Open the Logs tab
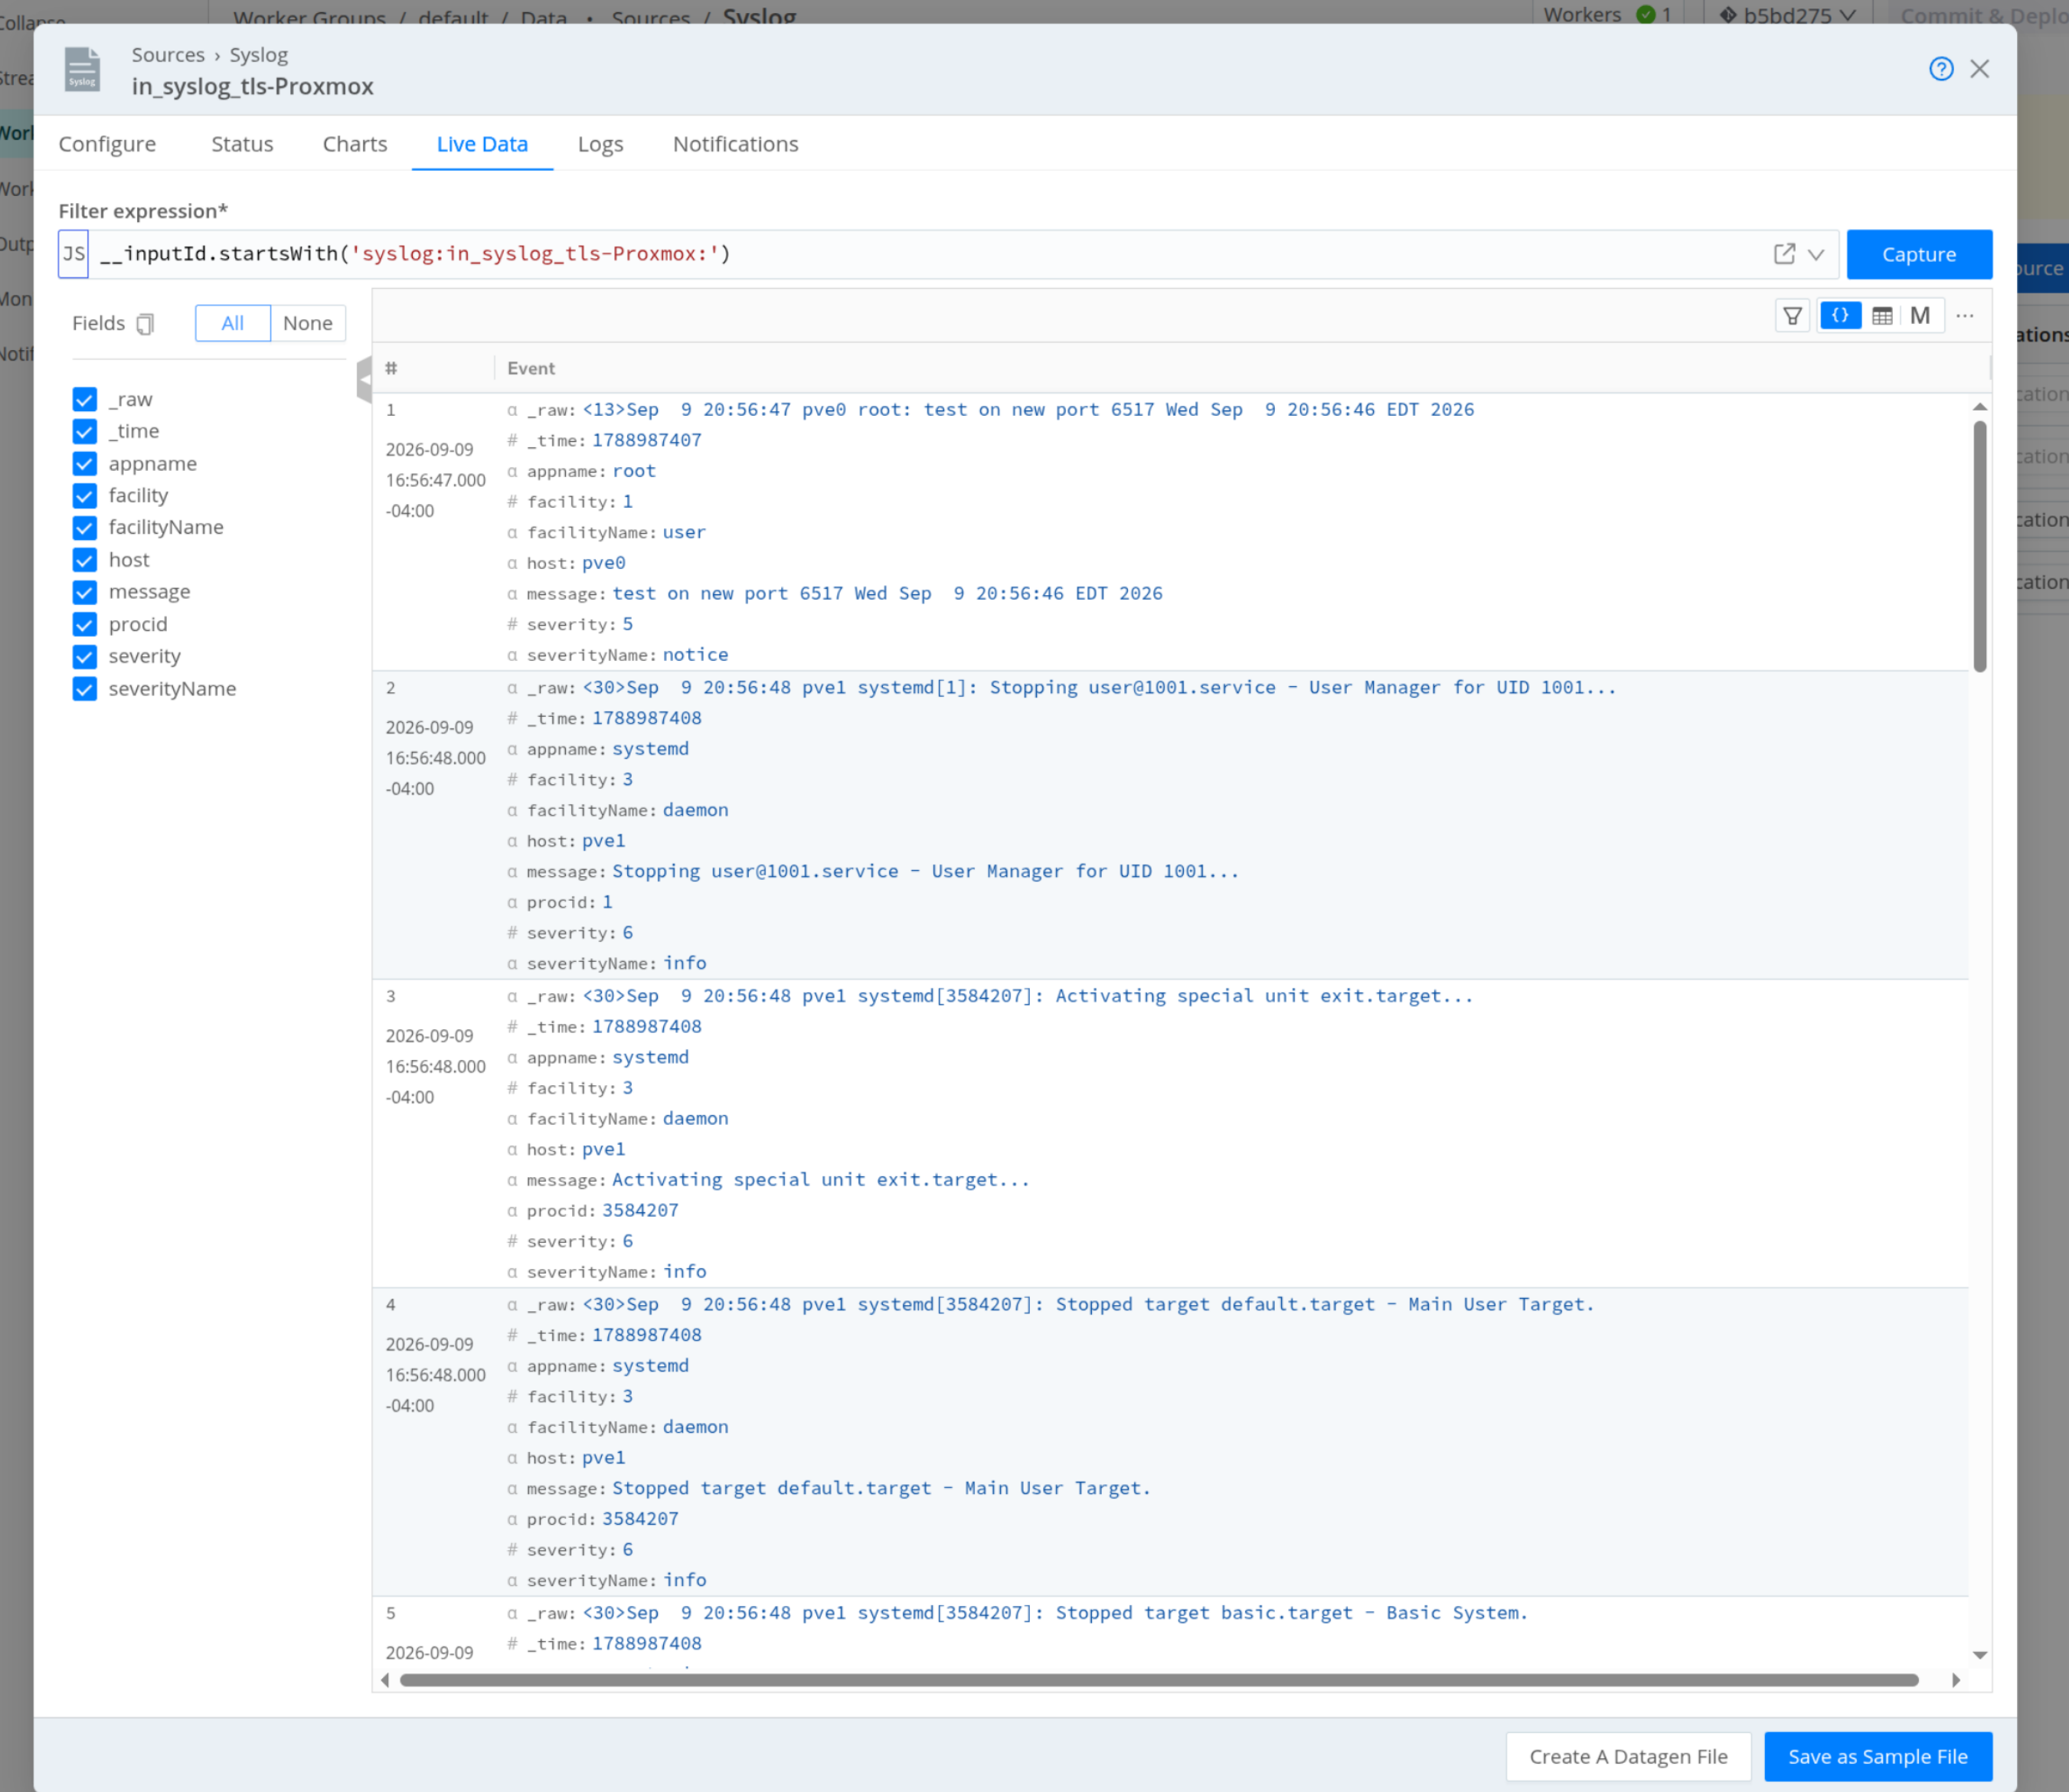Screen dimensions: 2069x1792 (600, 144)
